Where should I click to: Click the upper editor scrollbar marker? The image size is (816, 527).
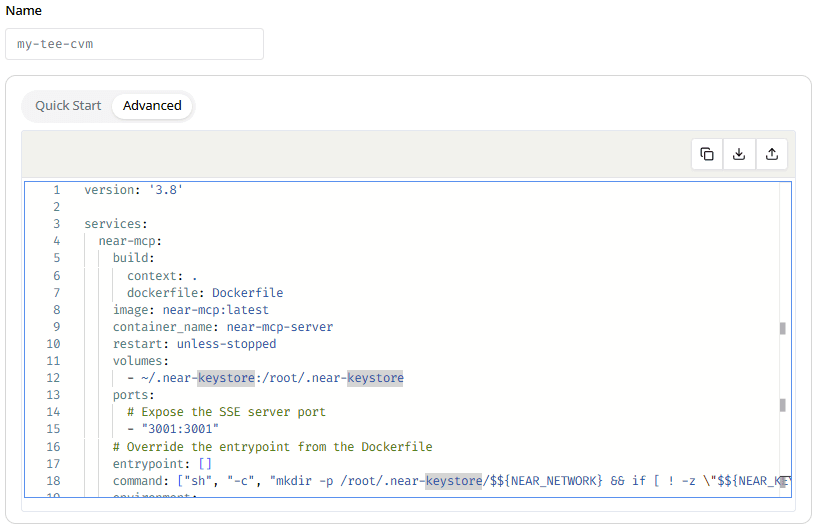pos(782,328)
